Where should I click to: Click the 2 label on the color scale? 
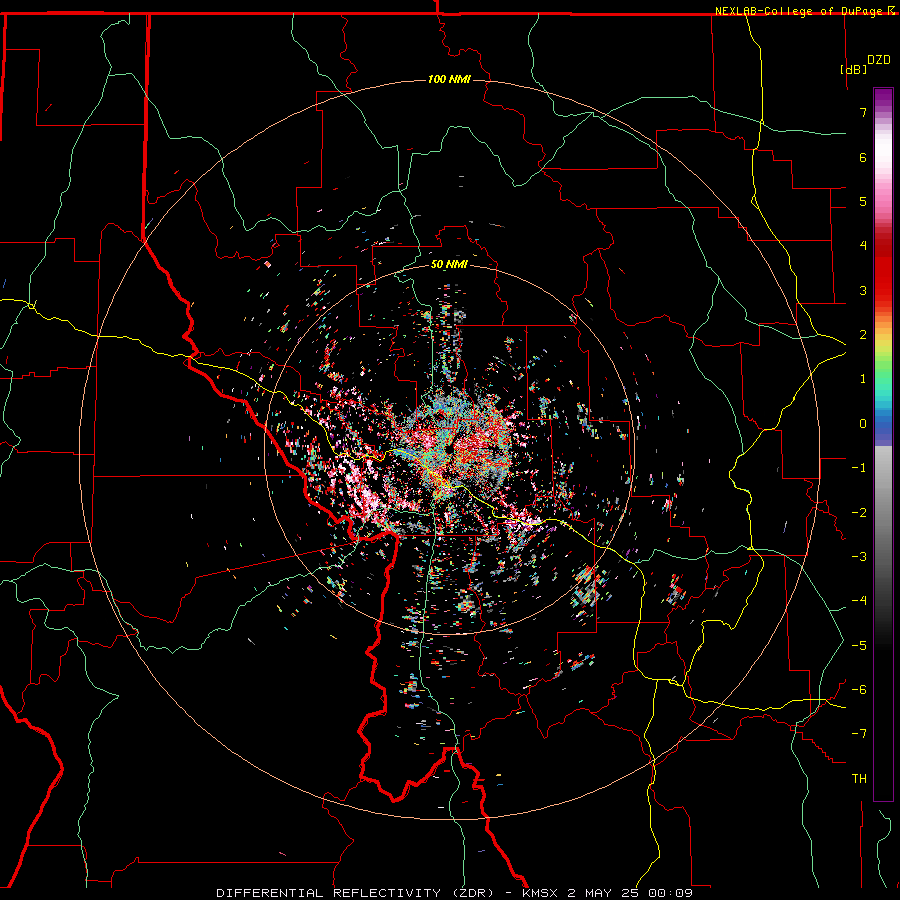click(x=863, y=335)
